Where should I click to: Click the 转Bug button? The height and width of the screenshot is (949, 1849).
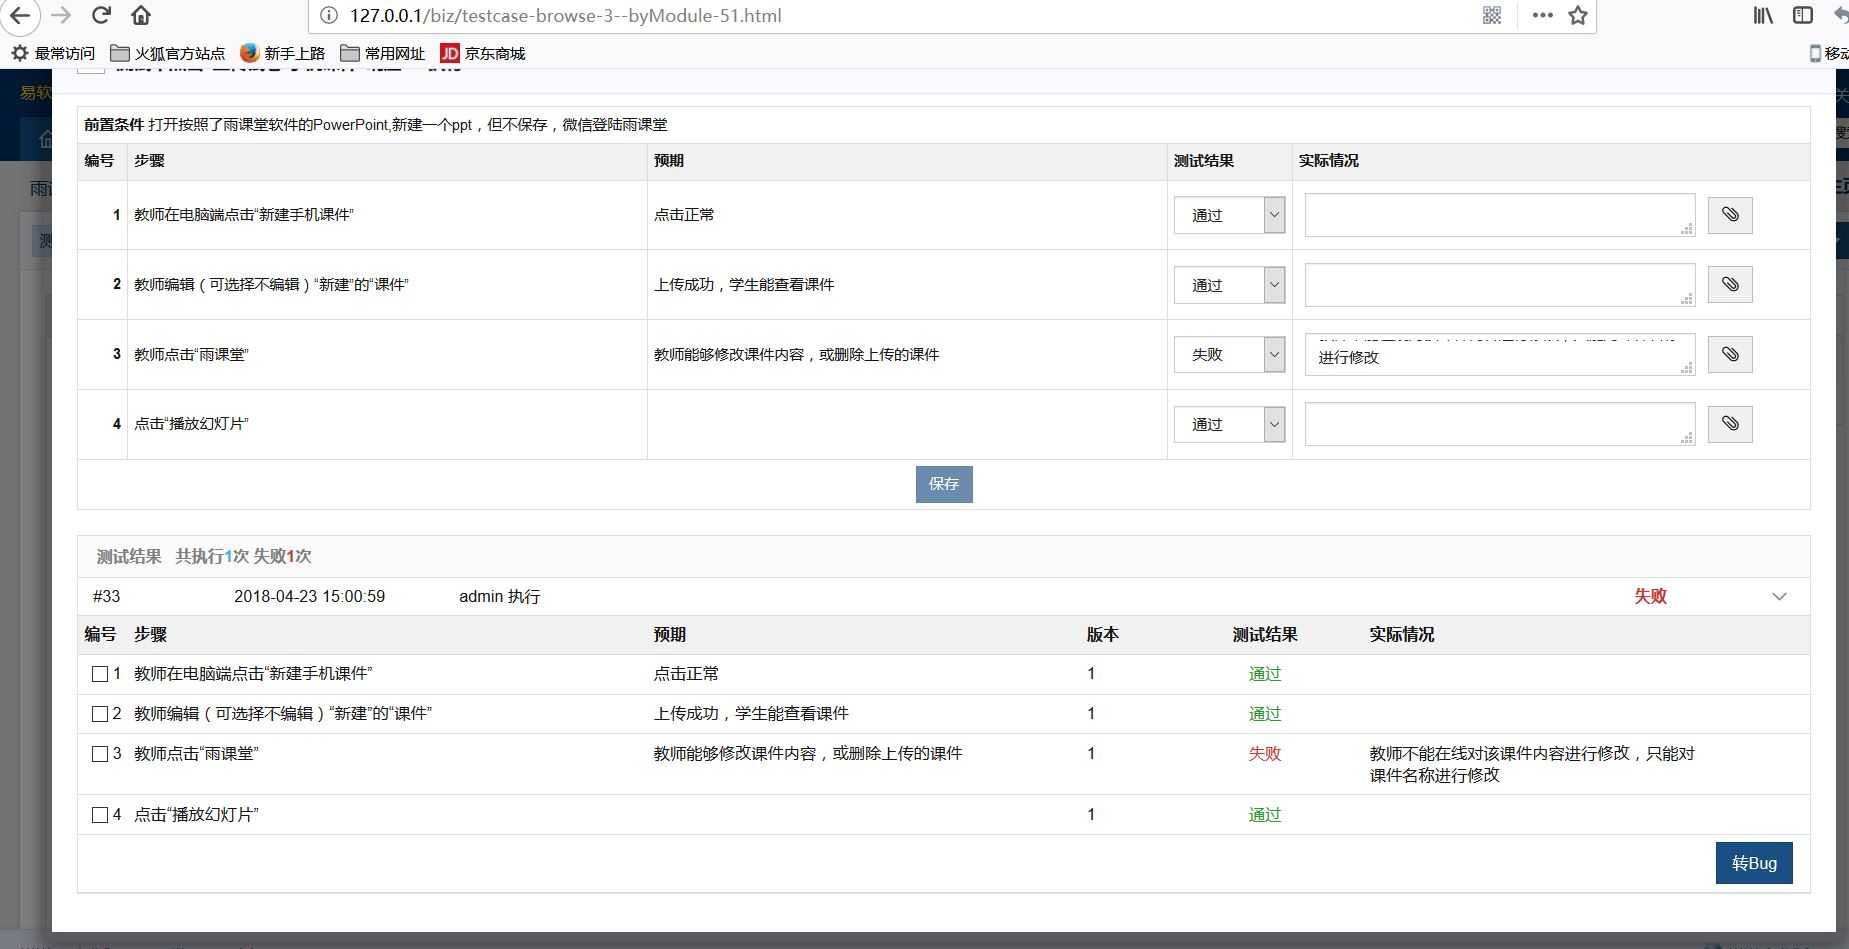[1754, 863]
